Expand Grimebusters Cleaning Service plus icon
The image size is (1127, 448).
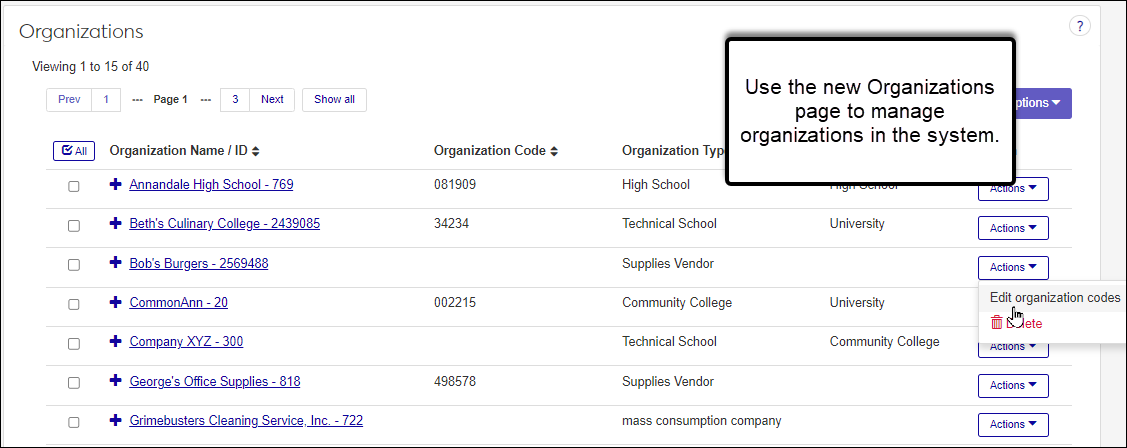coord(116,420)
